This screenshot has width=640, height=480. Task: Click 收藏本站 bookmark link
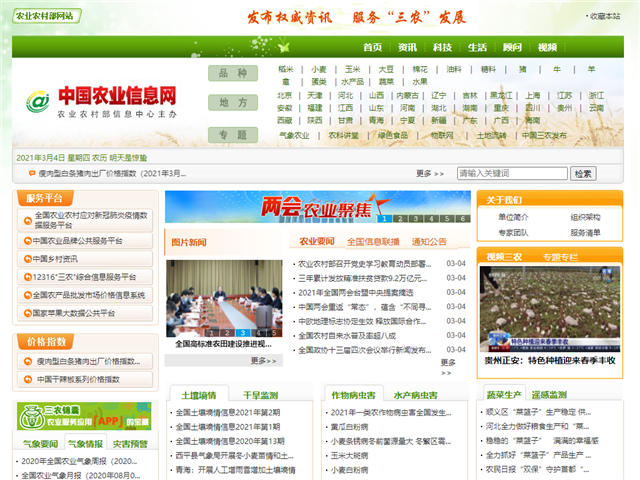coord(603,16)
